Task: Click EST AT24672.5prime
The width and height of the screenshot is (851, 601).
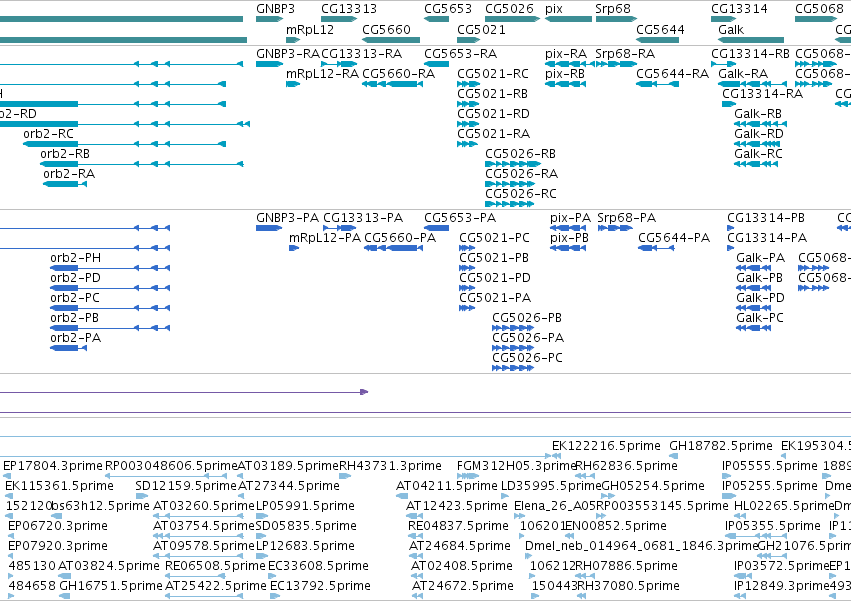Action: point(463,586)
